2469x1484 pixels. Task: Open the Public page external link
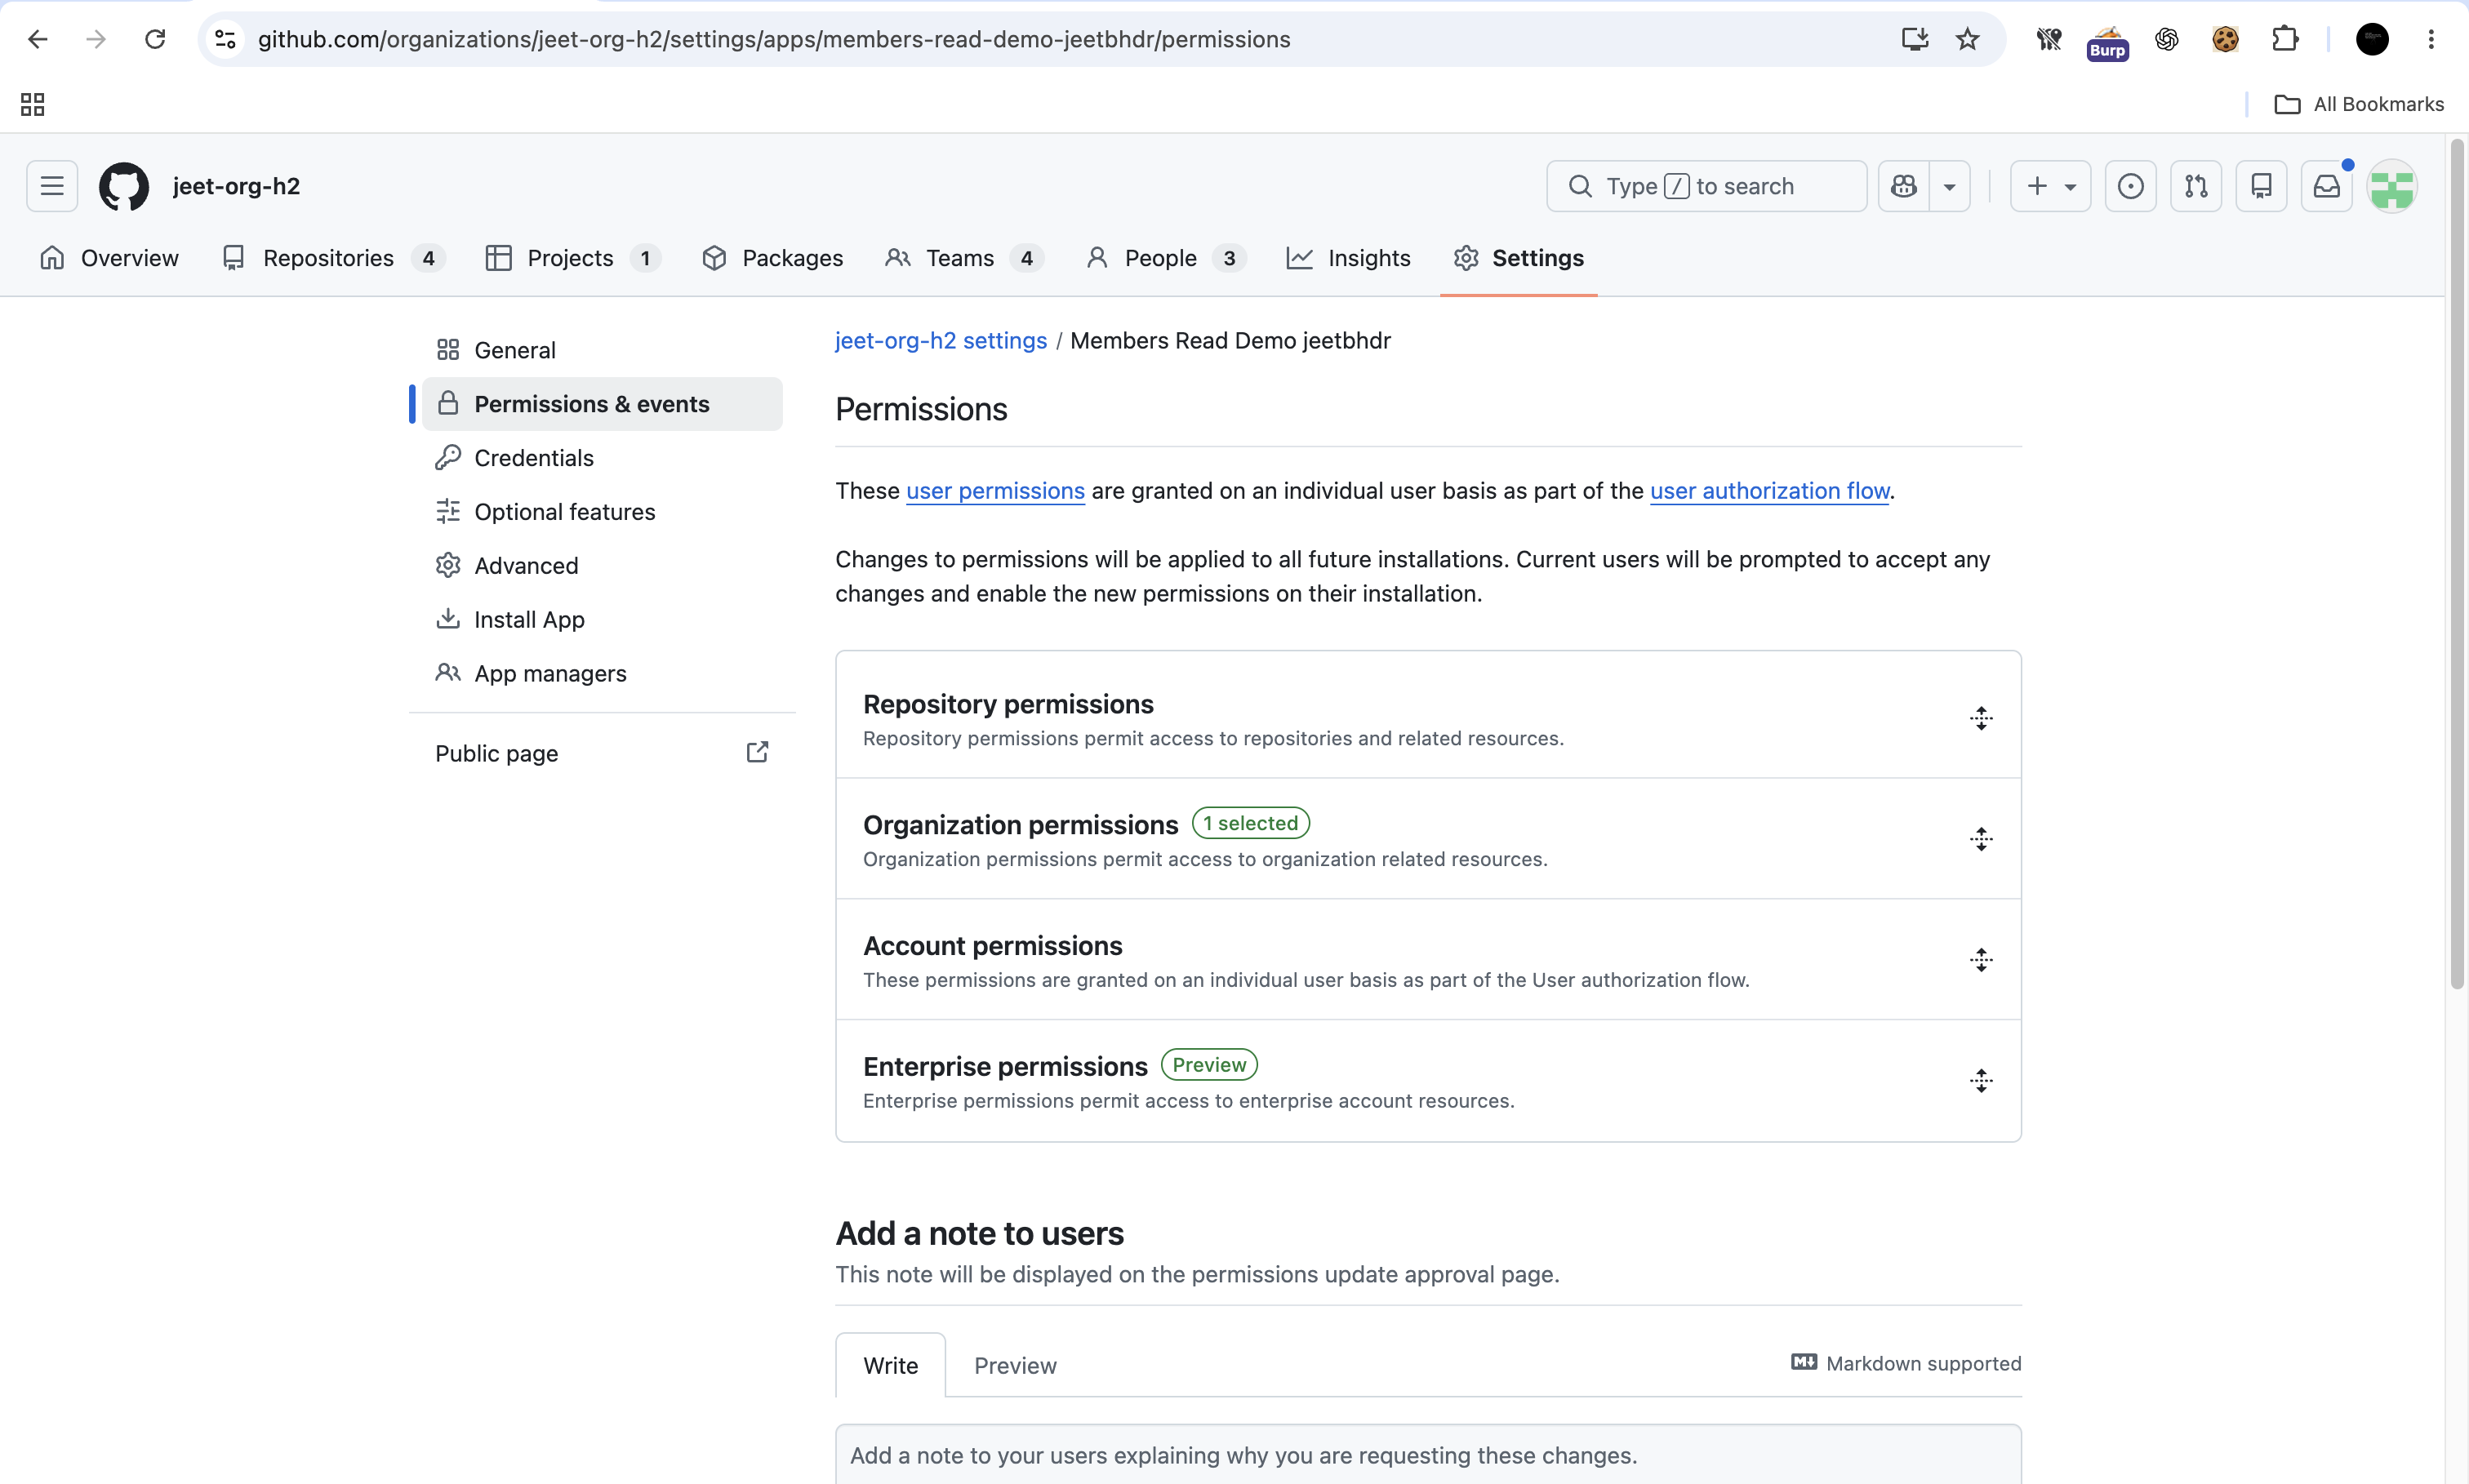point(602,753)
